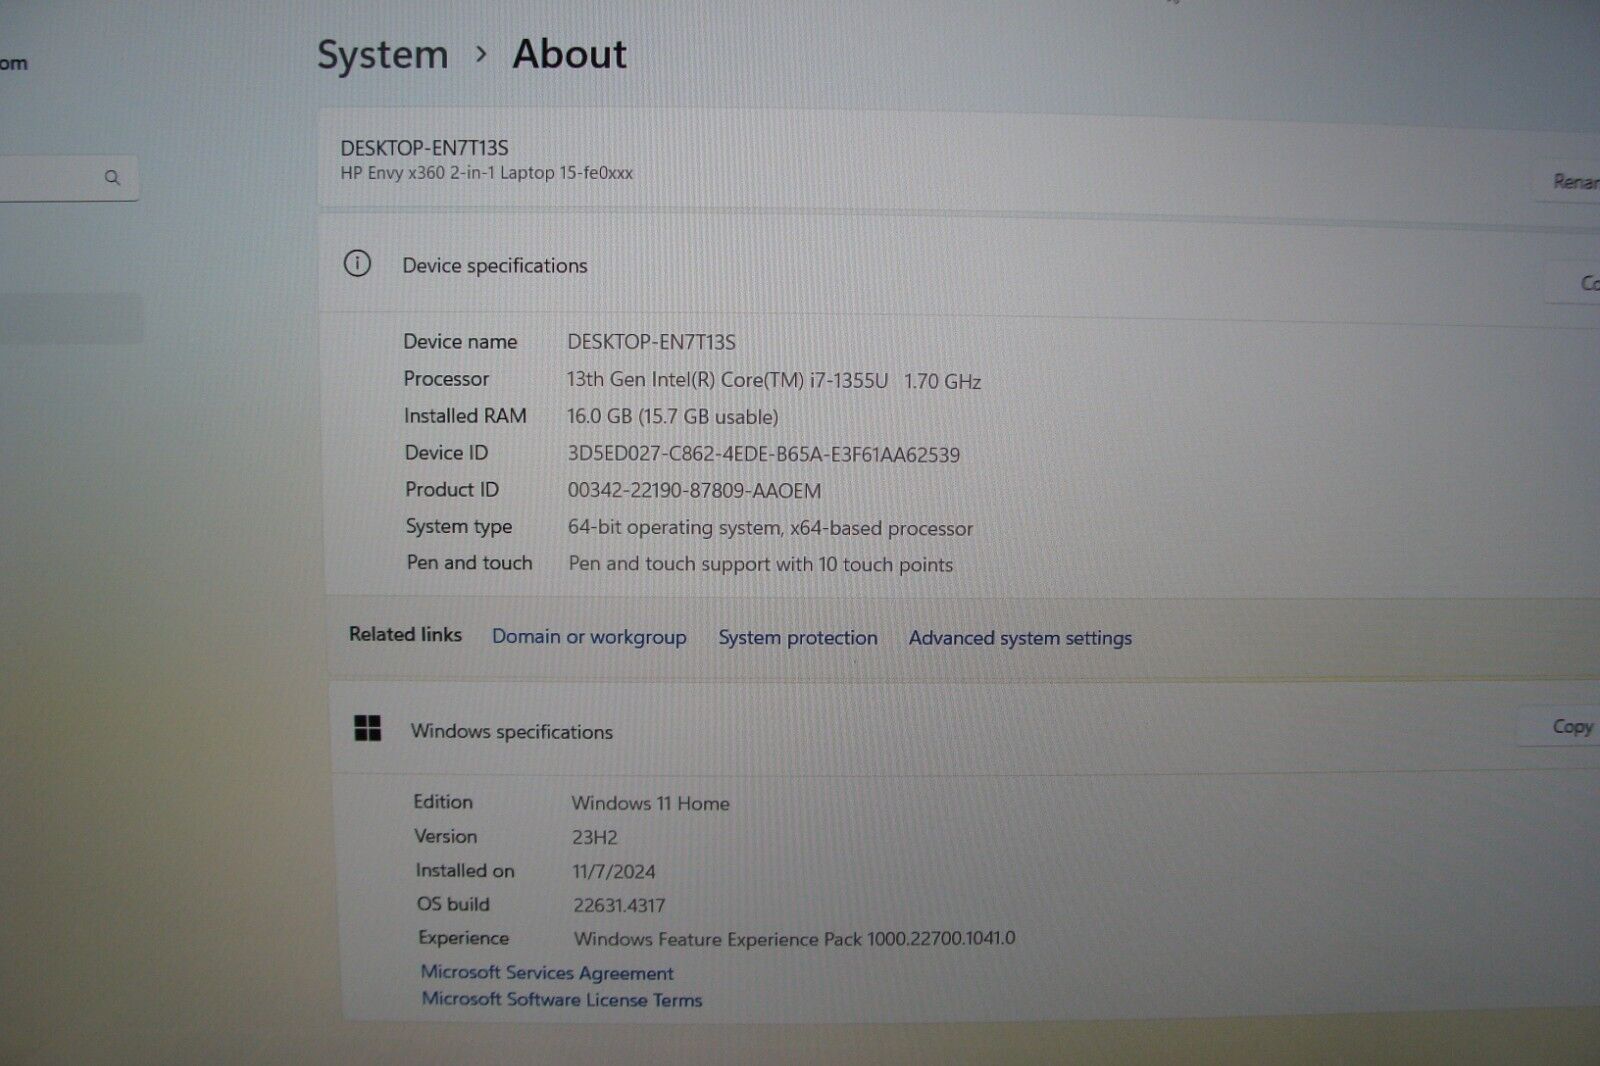
Task: Select Product ID value 00342-22190-87809-AAOEM
Action: [x=694, y=491]
